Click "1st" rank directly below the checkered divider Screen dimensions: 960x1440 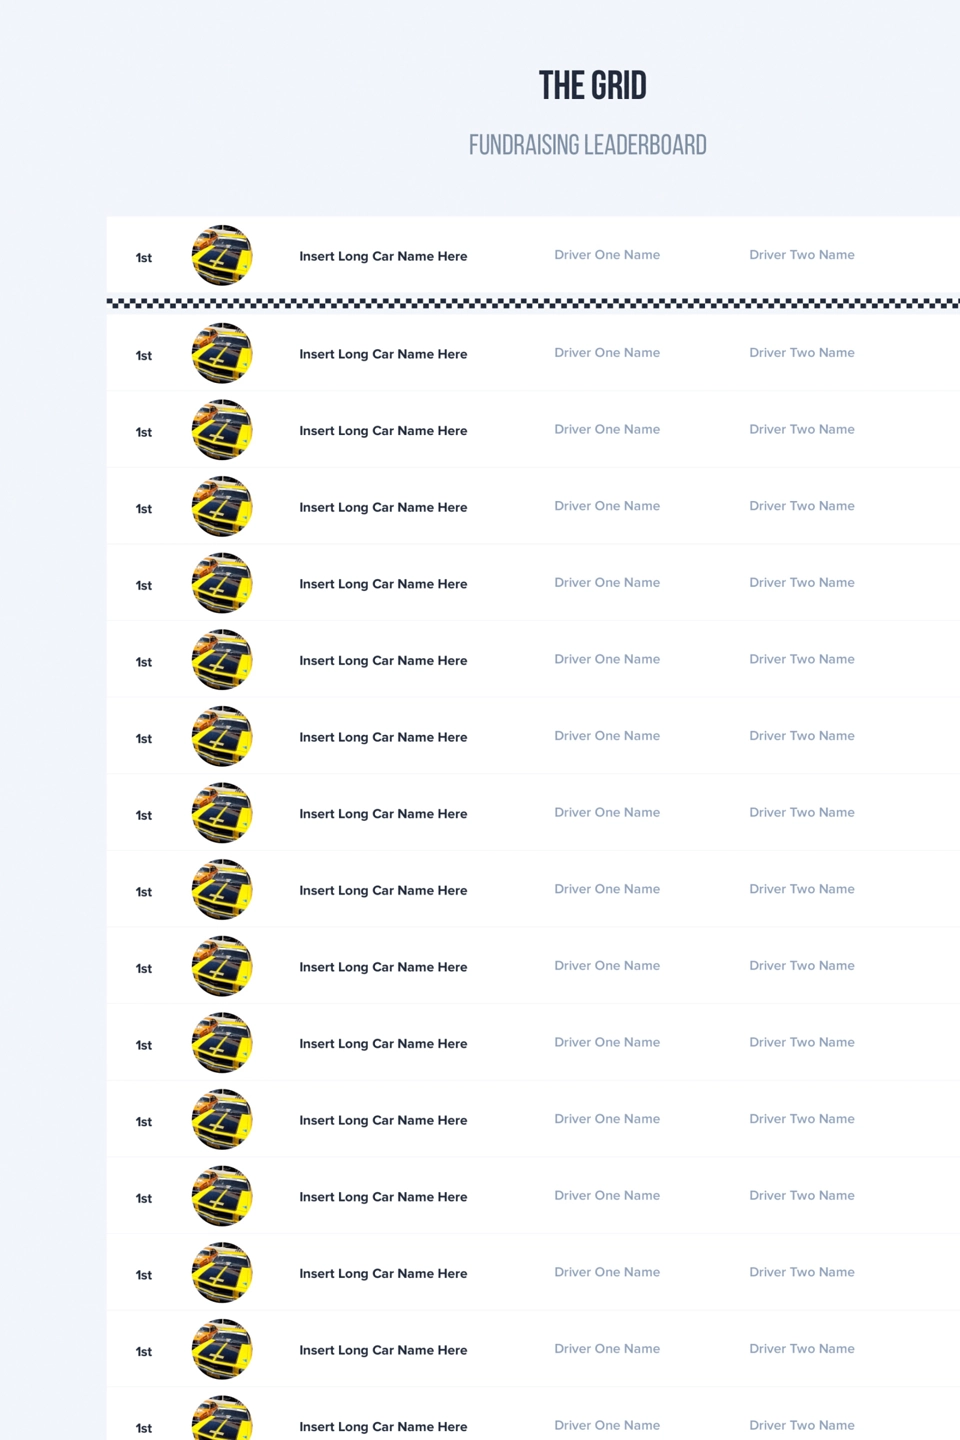(x=144, y=356)
